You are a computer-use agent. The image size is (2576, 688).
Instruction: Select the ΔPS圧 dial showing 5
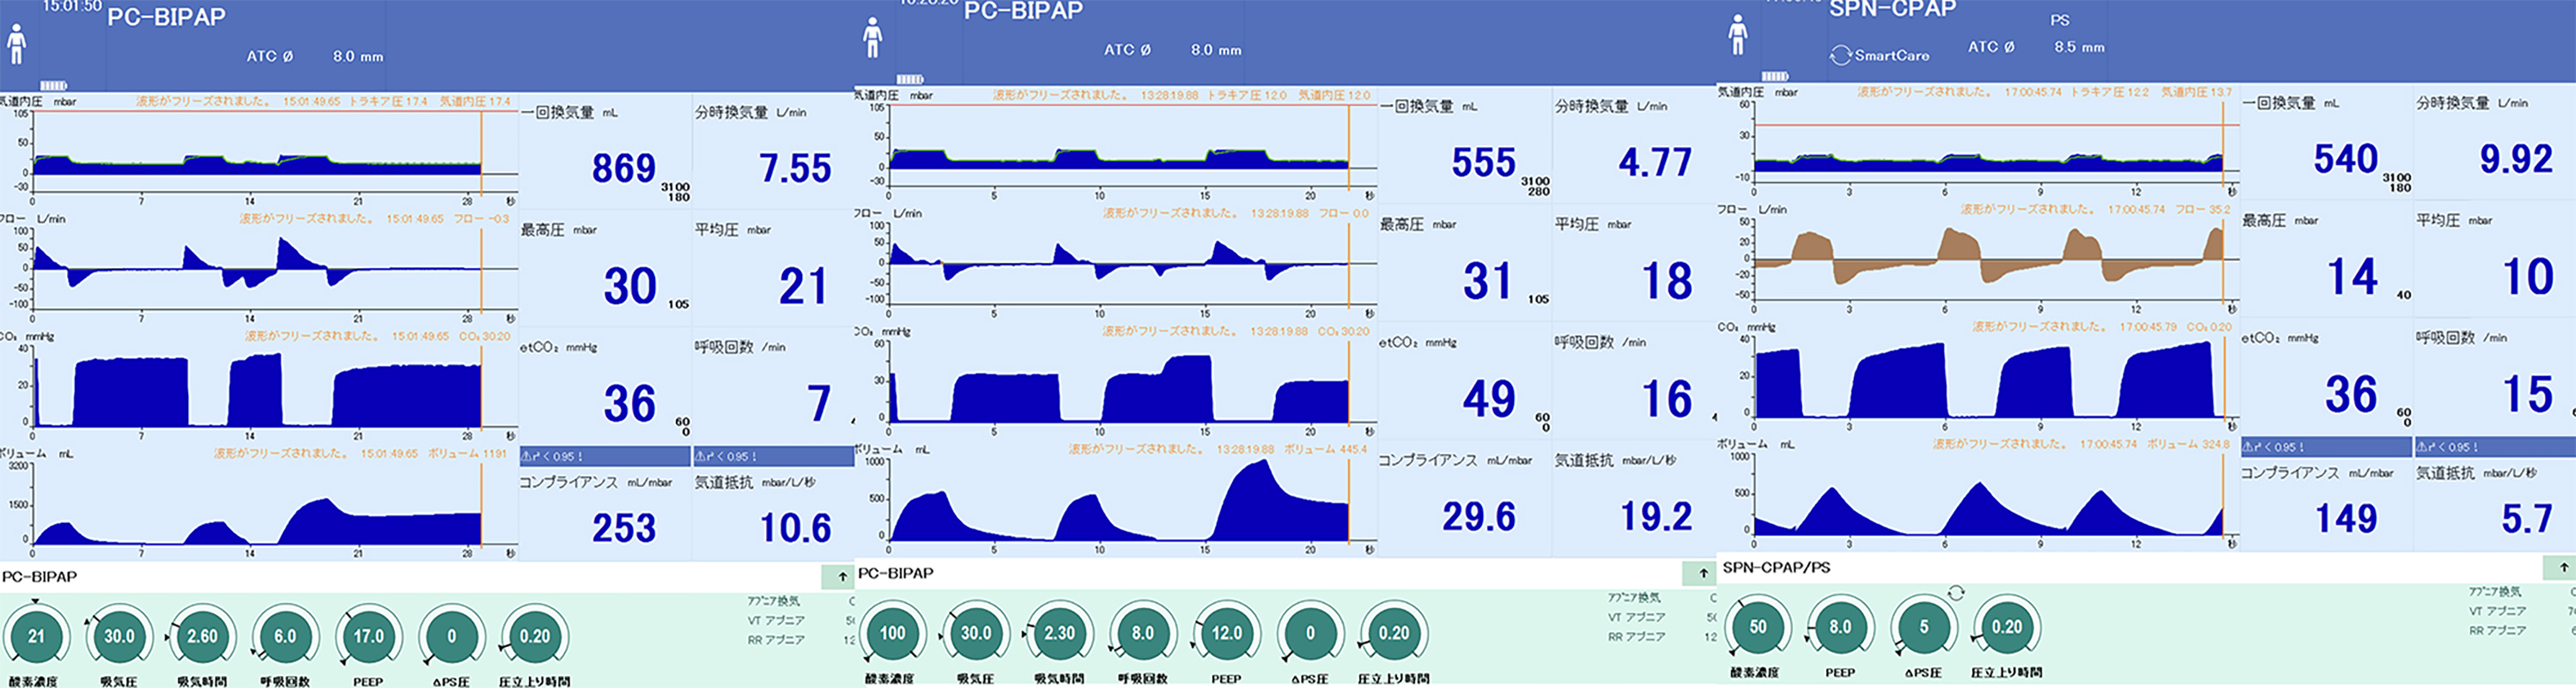tap(1923, 627)
